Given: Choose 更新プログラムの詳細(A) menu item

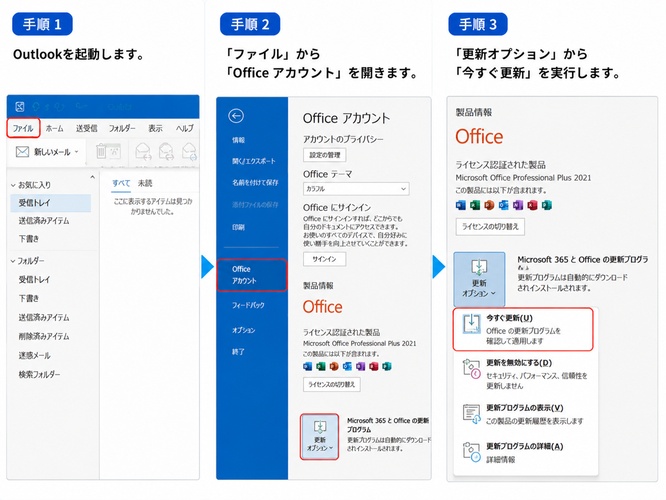Looking at the screenshot, I should (525, 453).
